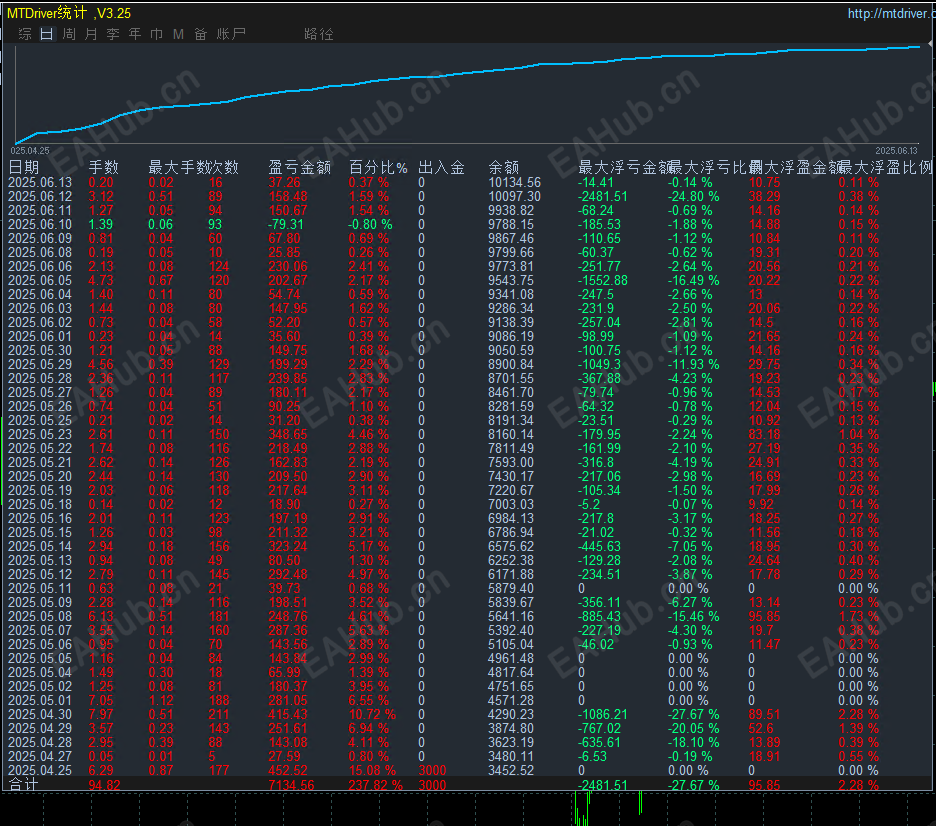Click the 7134.56 total profit value
This screenshot has height=826, width=936.
pos(291,785)
